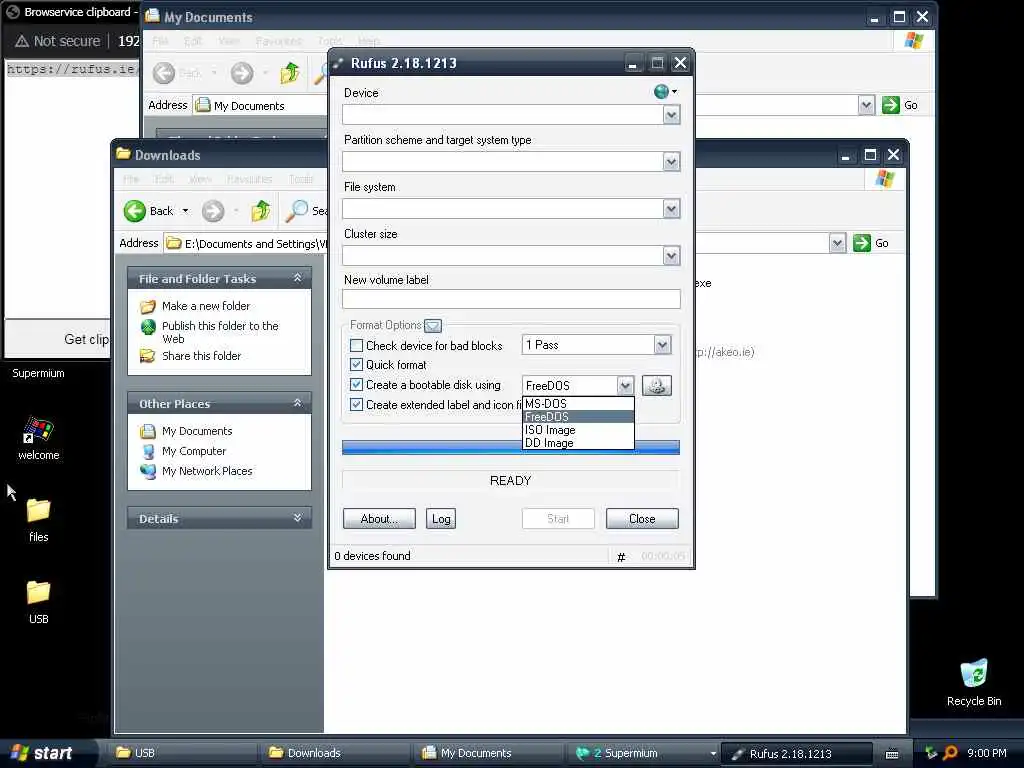Collapse the FreeDOS boot type combo box
Screen dimensions: 1024x768
[625, 385]
